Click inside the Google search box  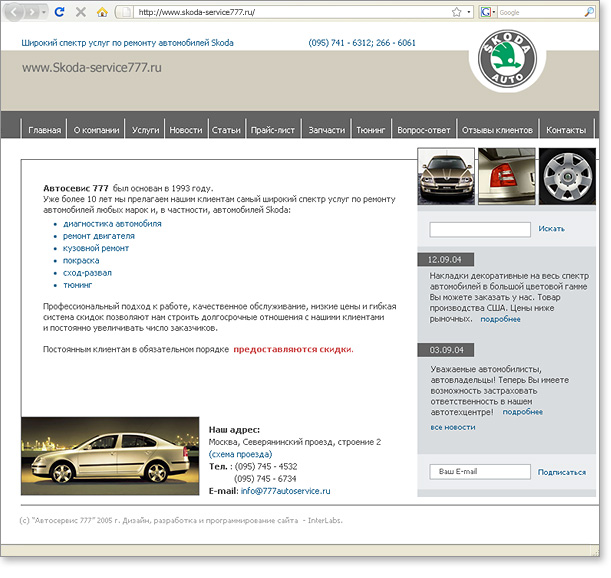540,12
